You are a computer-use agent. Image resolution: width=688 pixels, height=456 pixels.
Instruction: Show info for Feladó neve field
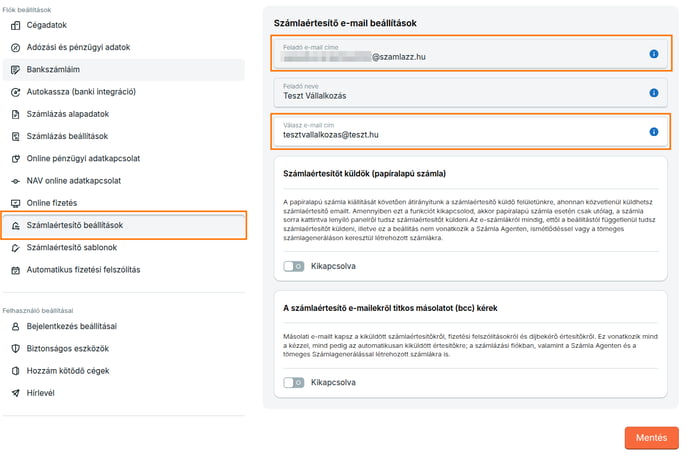[x=654, y=93]
